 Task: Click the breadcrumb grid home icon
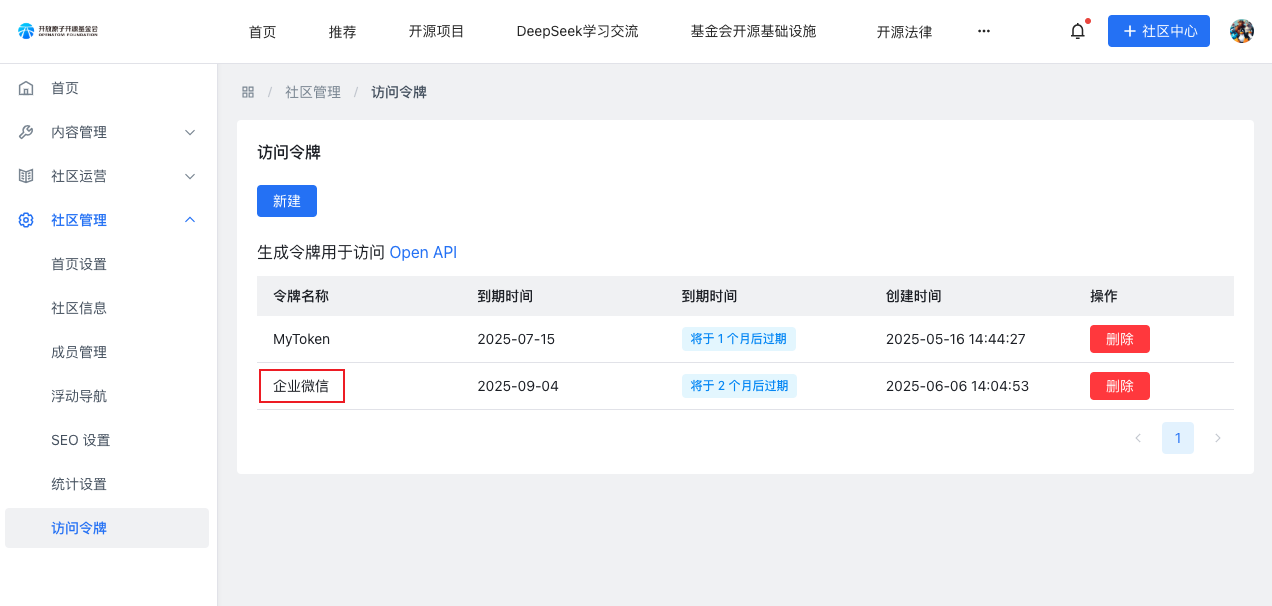coord(248,92)
